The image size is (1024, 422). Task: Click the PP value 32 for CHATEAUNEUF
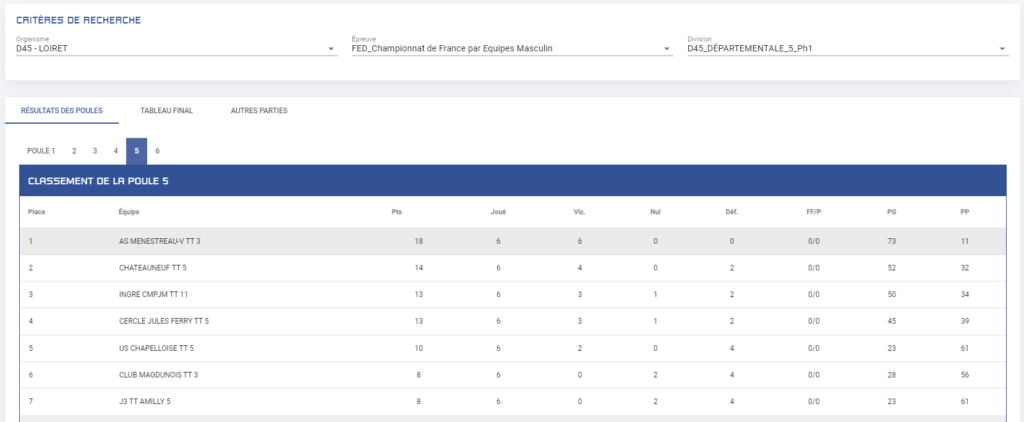coord(965,268)
